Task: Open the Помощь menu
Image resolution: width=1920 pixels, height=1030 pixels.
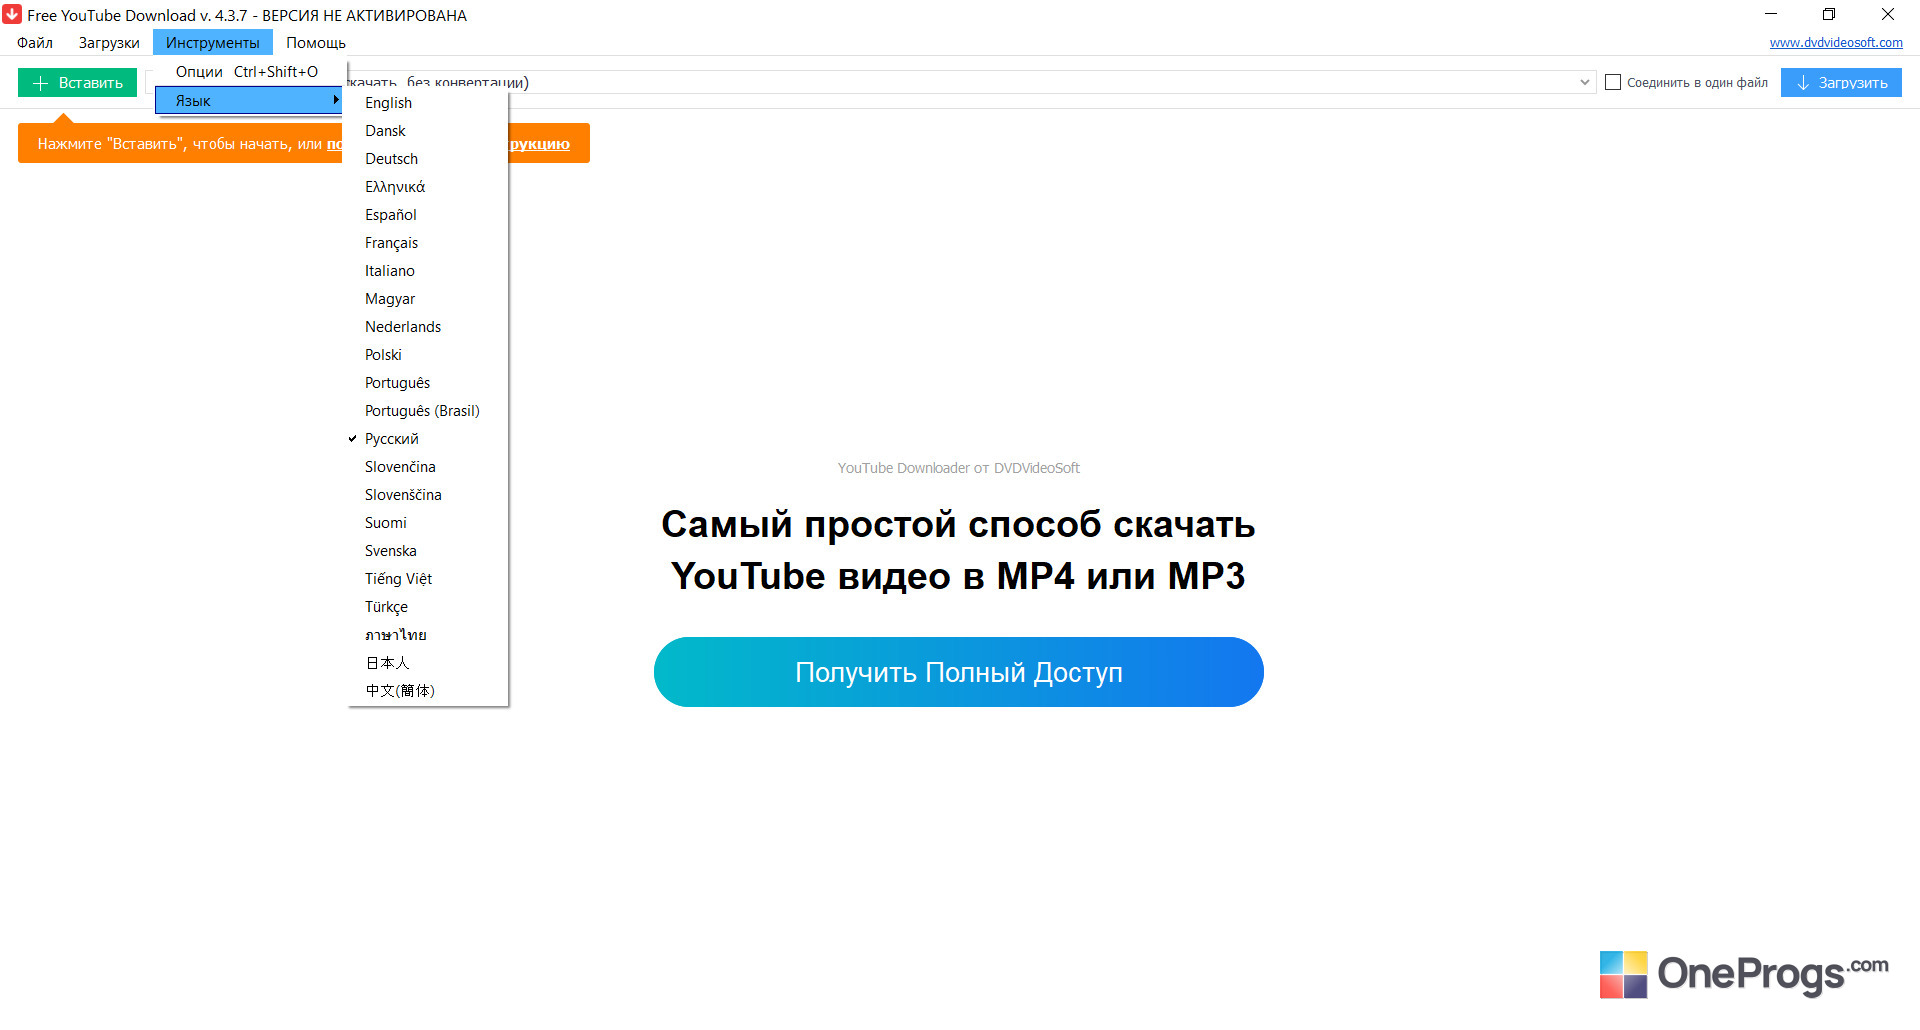Action: point(316,43)
